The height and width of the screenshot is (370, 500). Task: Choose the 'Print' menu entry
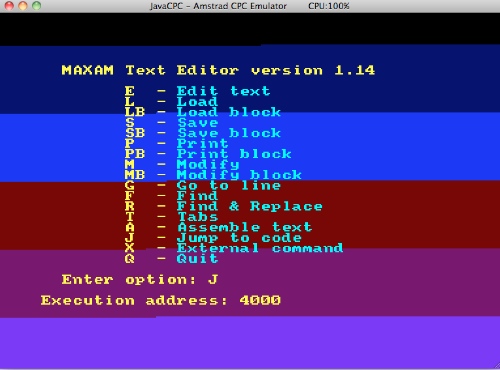[202, 144]
